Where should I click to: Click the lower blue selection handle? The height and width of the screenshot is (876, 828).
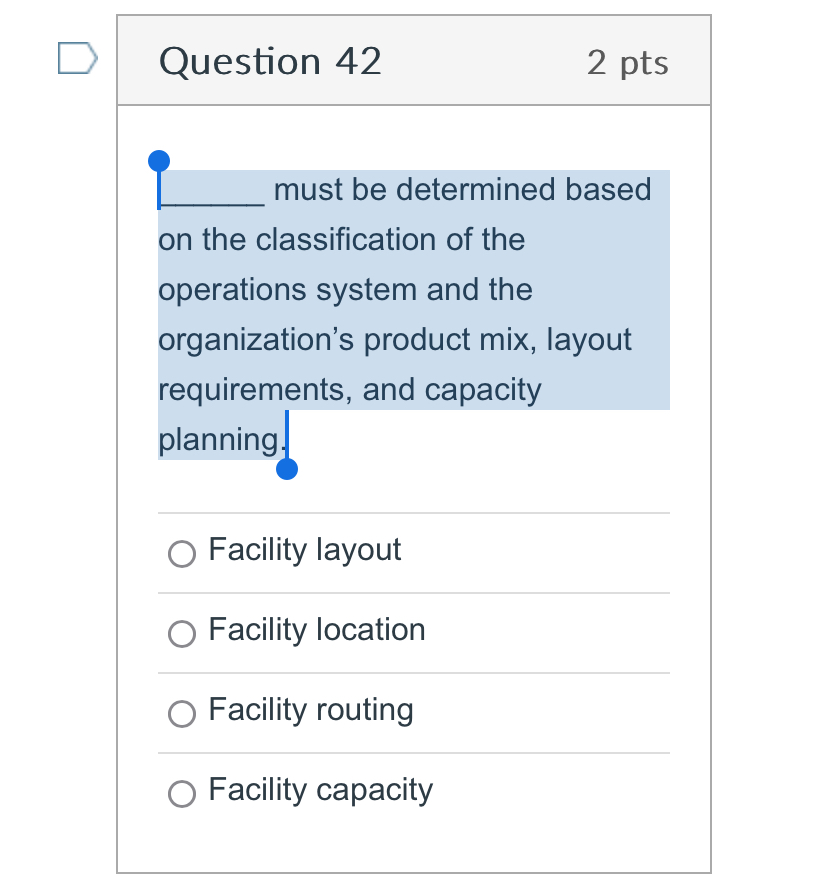[x=287, y=467]
